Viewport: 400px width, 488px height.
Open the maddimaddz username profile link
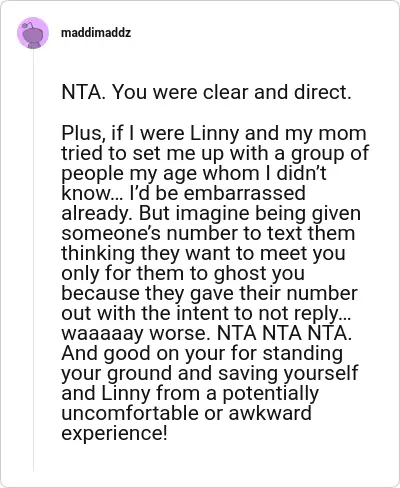tap(96, 33)
